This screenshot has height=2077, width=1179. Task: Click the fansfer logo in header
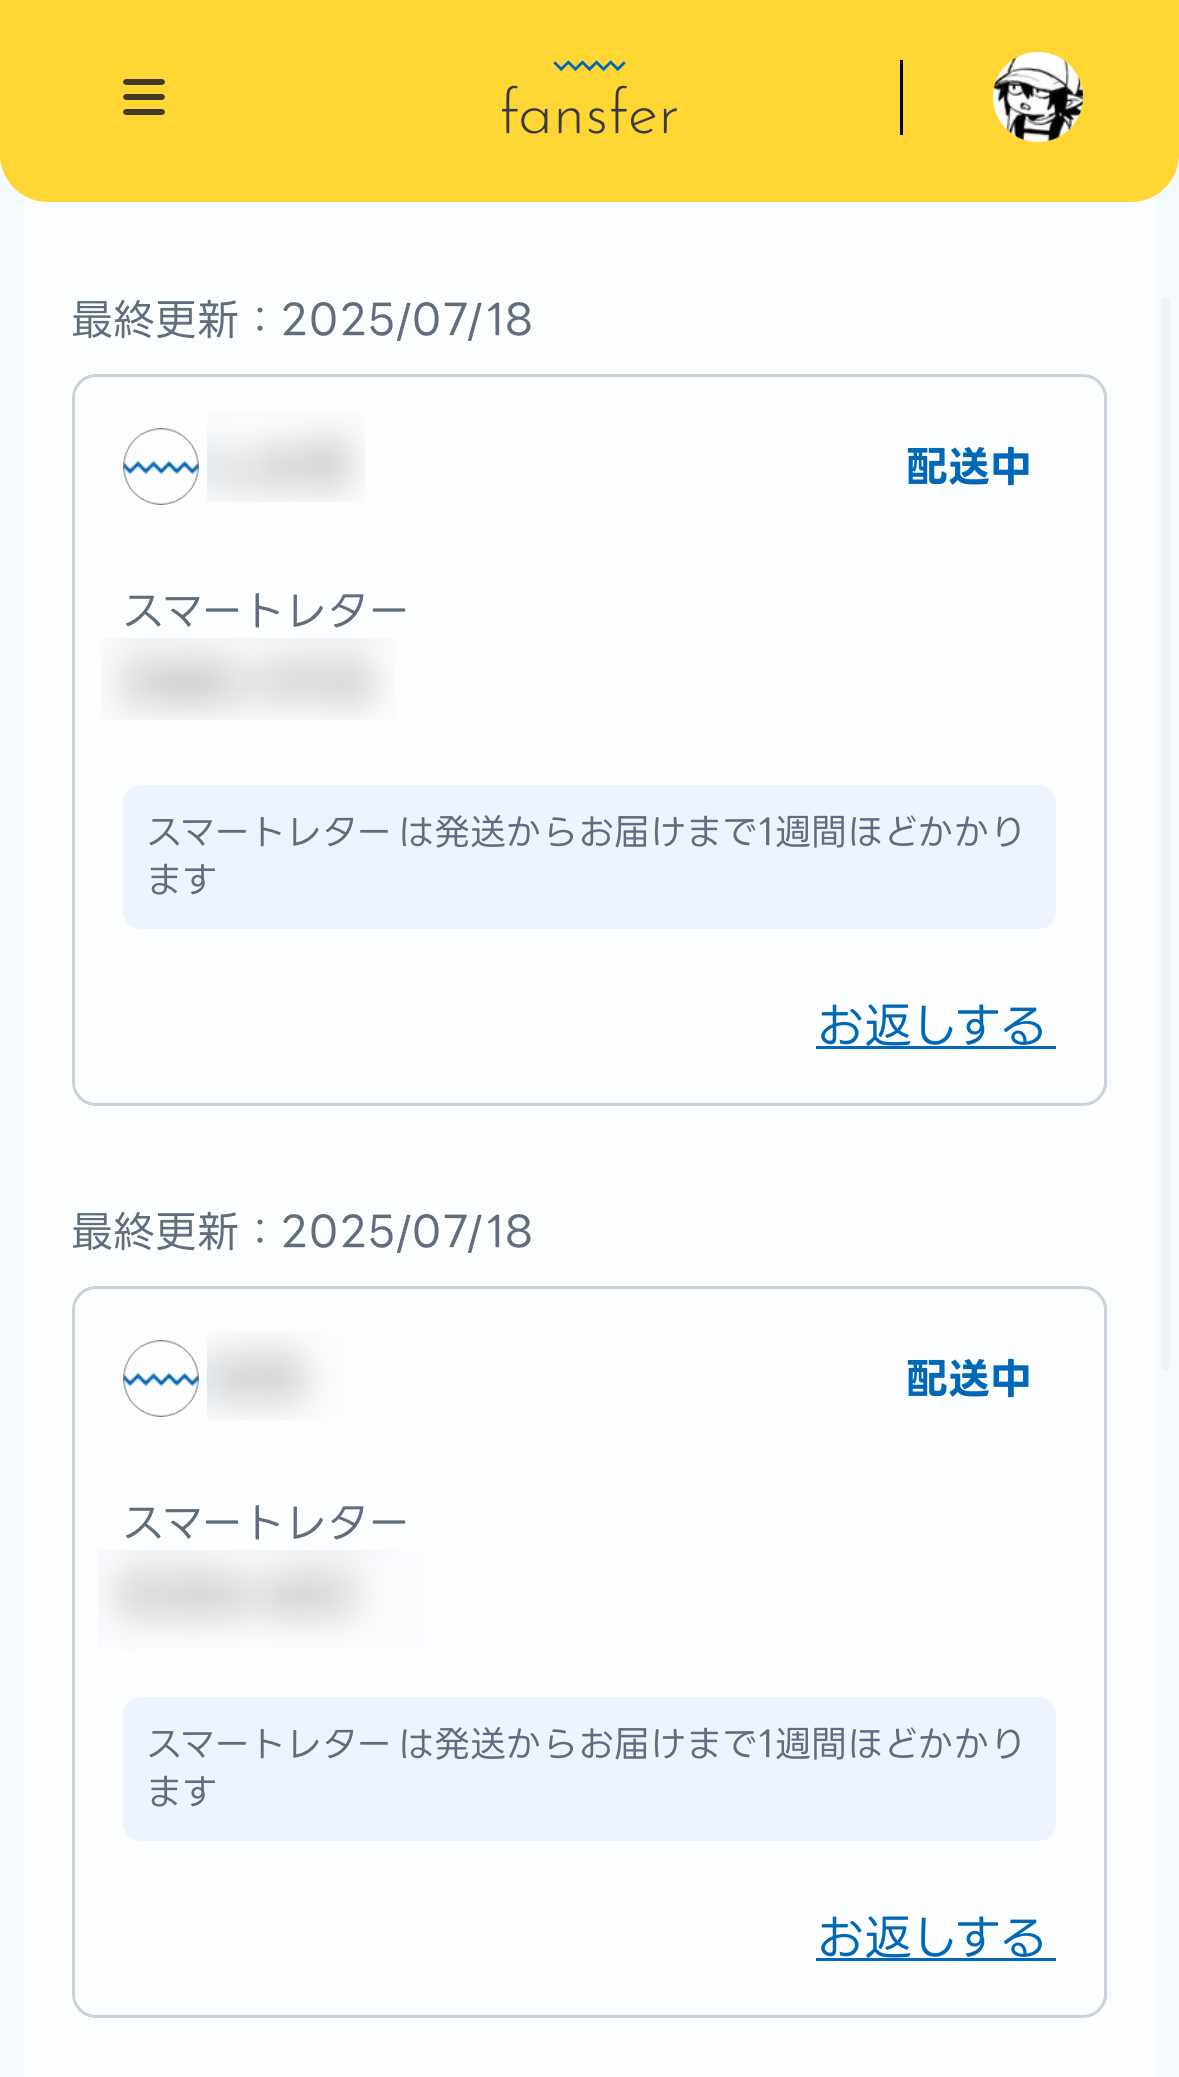(x=589, y=100)
